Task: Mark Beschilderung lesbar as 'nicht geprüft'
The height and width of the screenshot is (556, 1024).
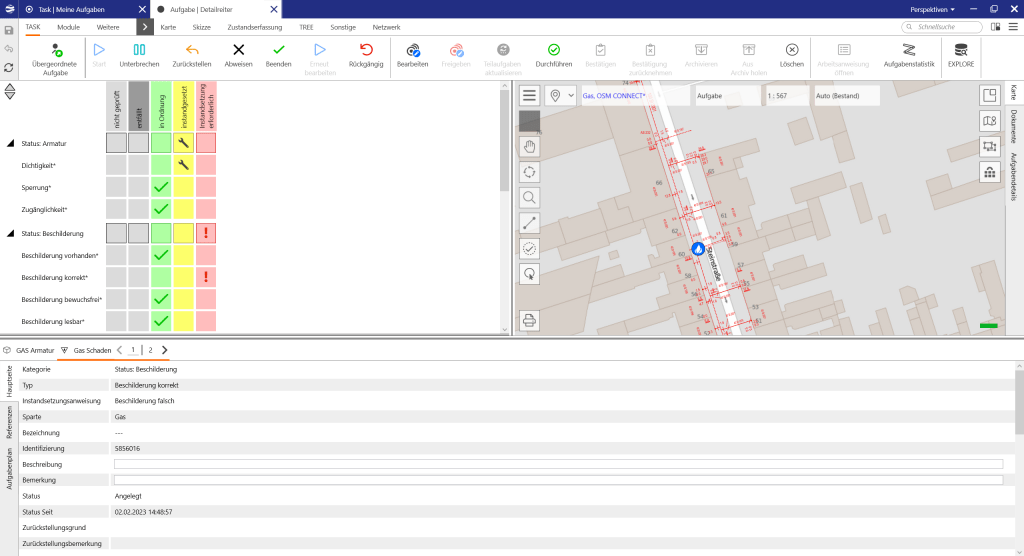Action: coord(116,321)
